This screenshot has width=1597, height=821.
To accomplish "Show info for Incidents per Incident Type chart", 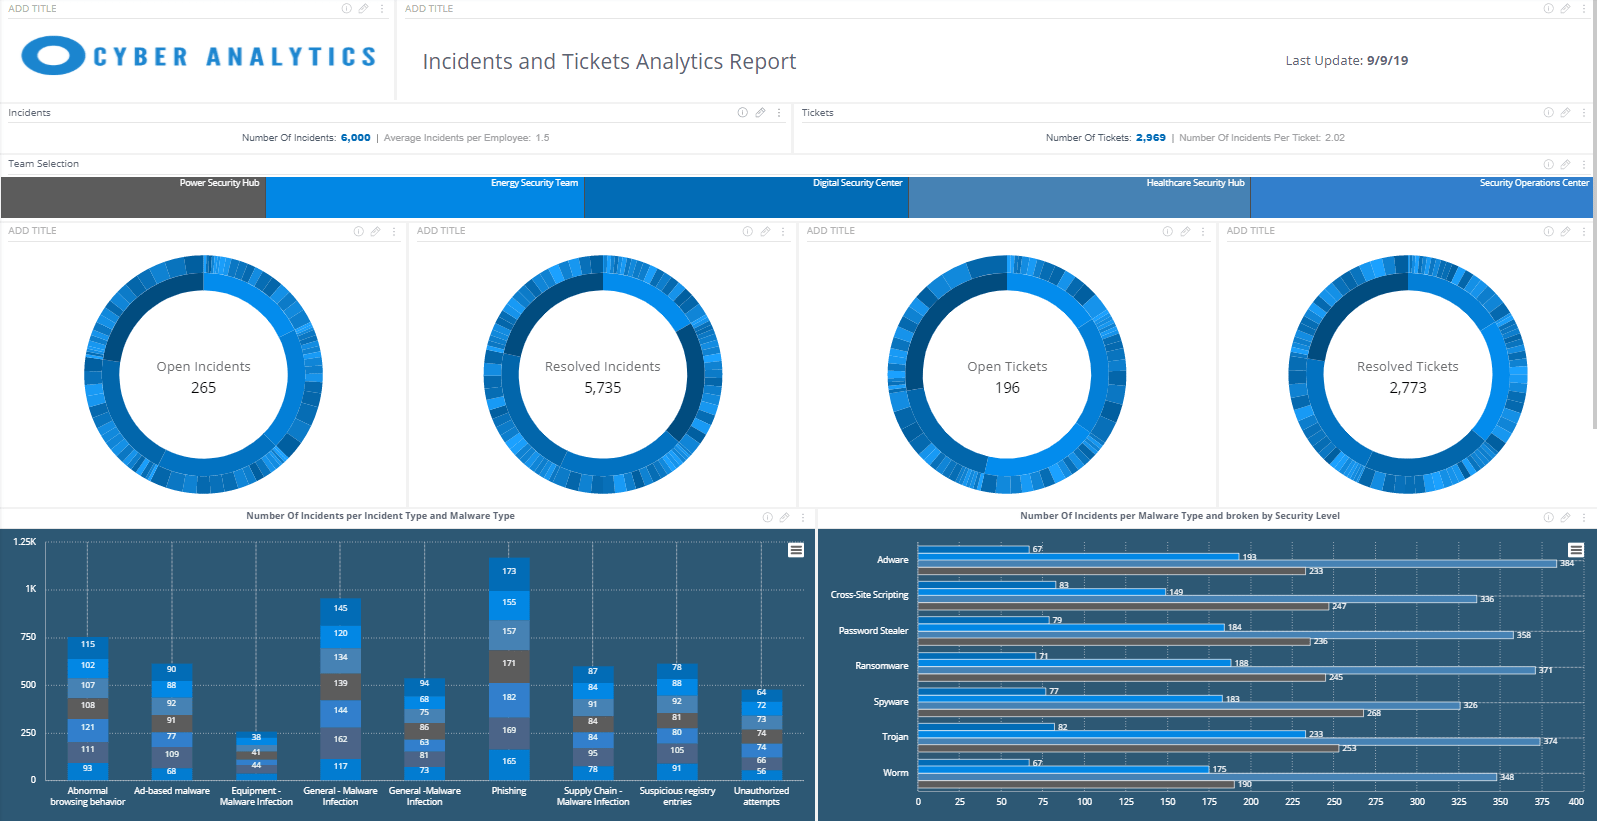I will pos(767,517).
